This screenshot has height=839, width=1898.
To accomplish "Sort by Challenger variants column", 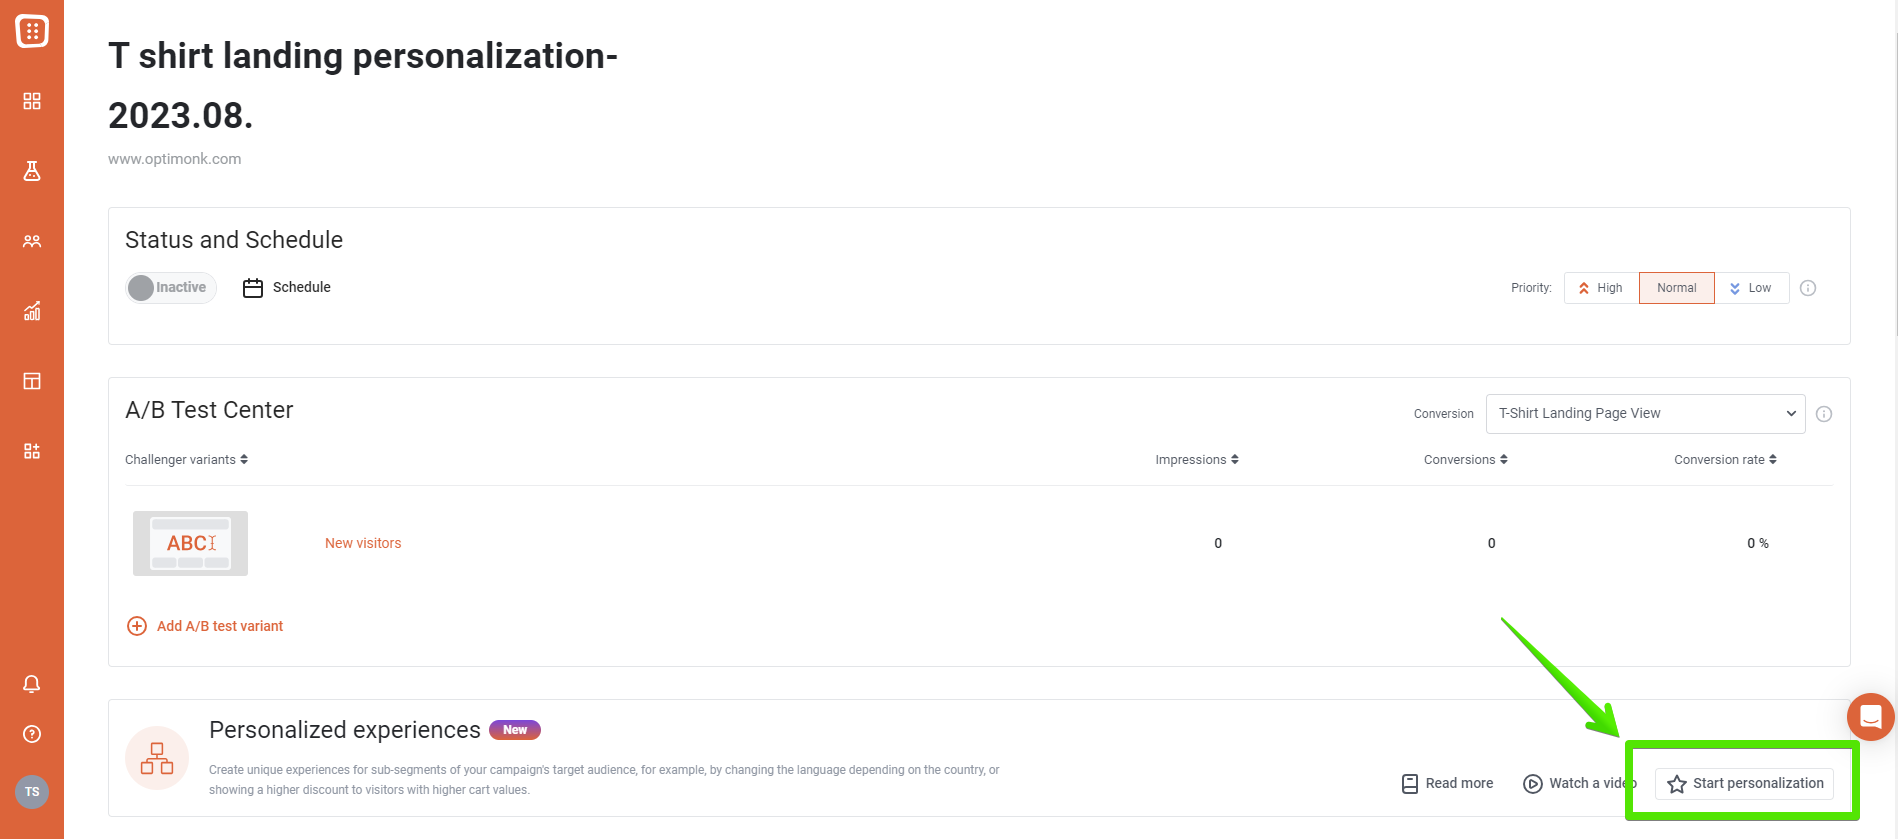I will point(186,460).
